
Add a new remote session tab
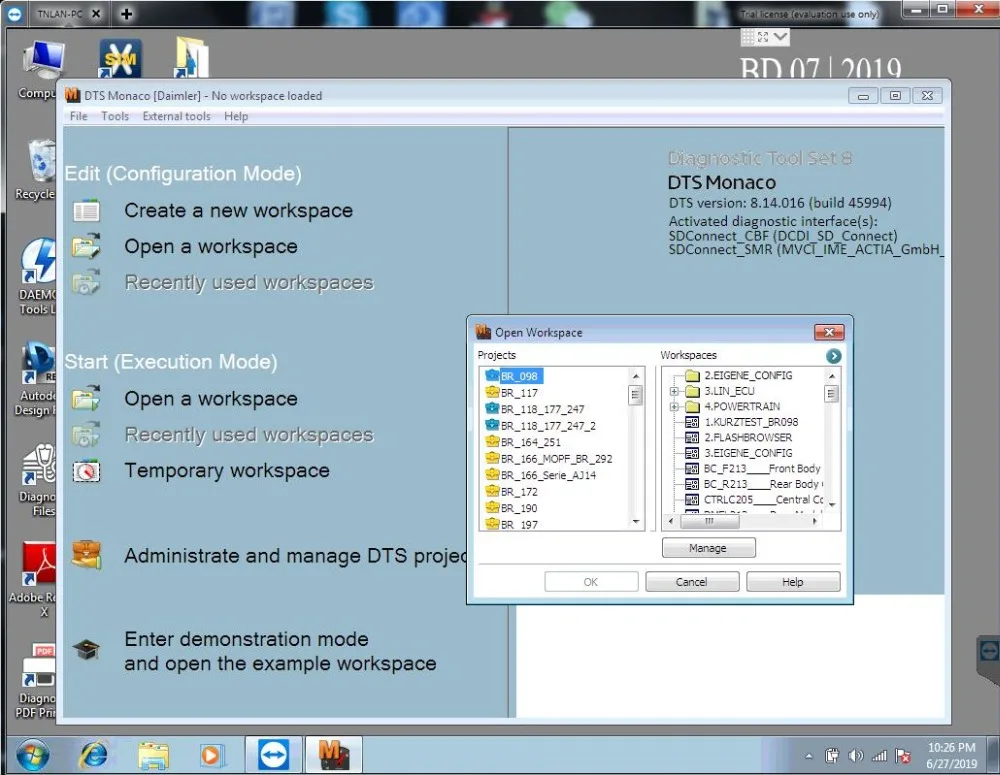click(126, 13)
